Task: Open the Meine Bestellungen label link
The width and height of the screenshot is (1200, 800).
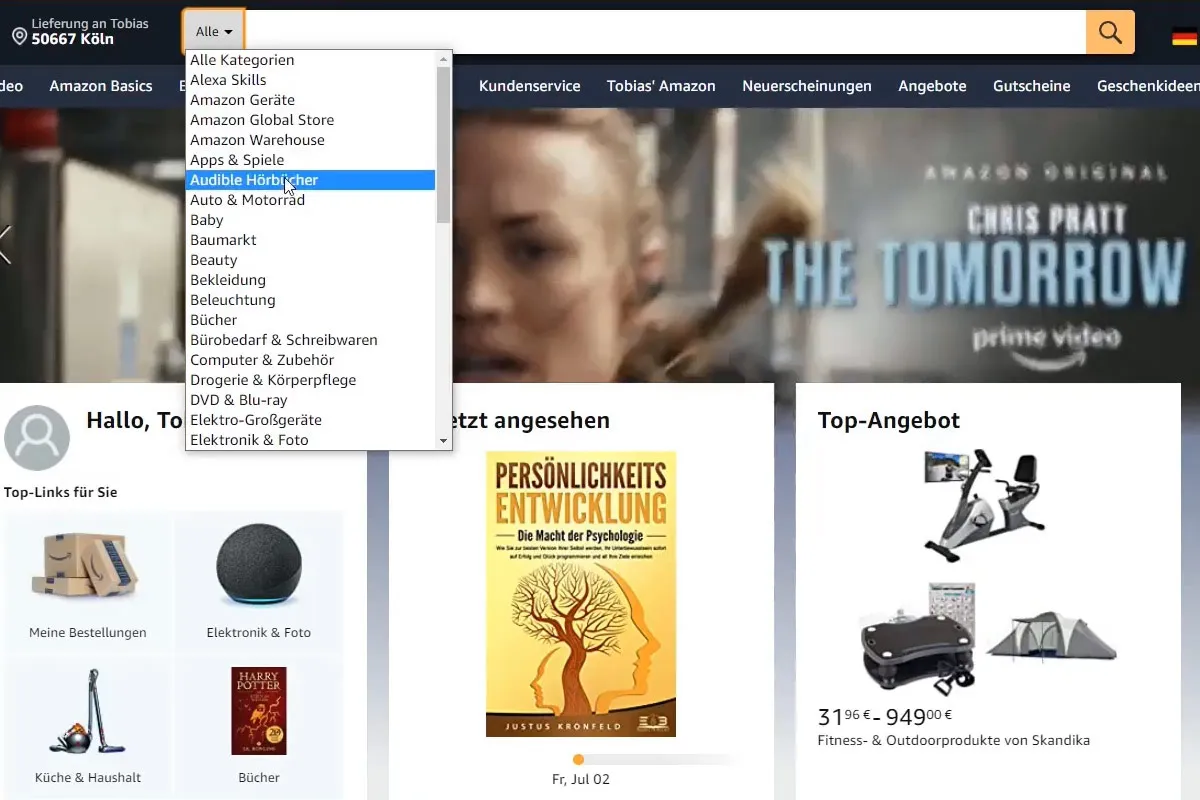Action: pyautogui.click(x=88, y=632)
